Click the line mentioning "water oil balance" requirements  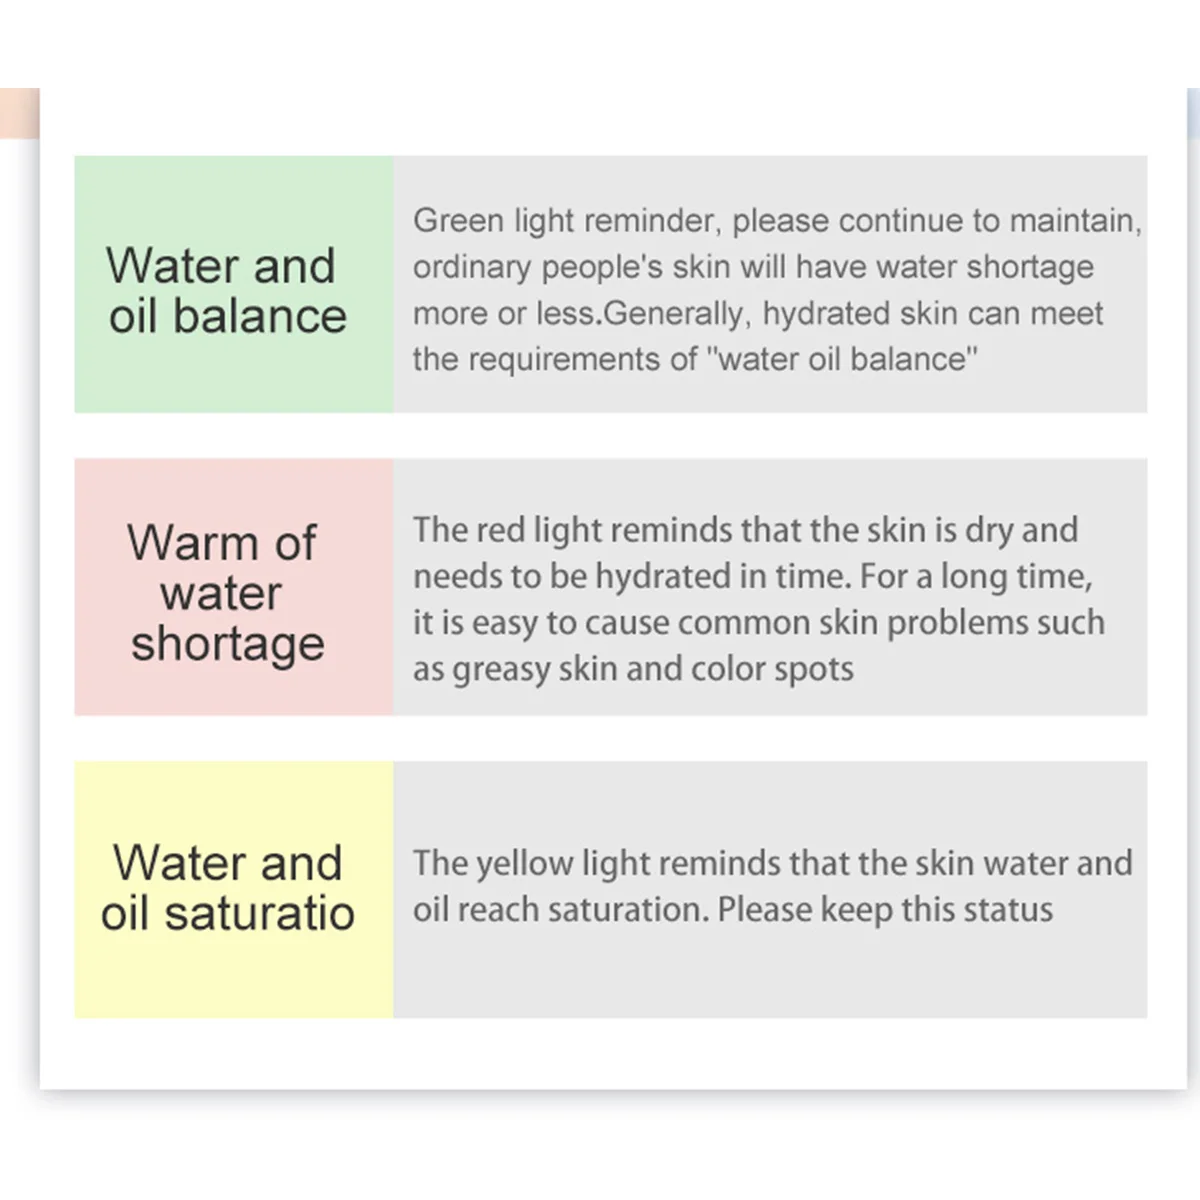695,359
